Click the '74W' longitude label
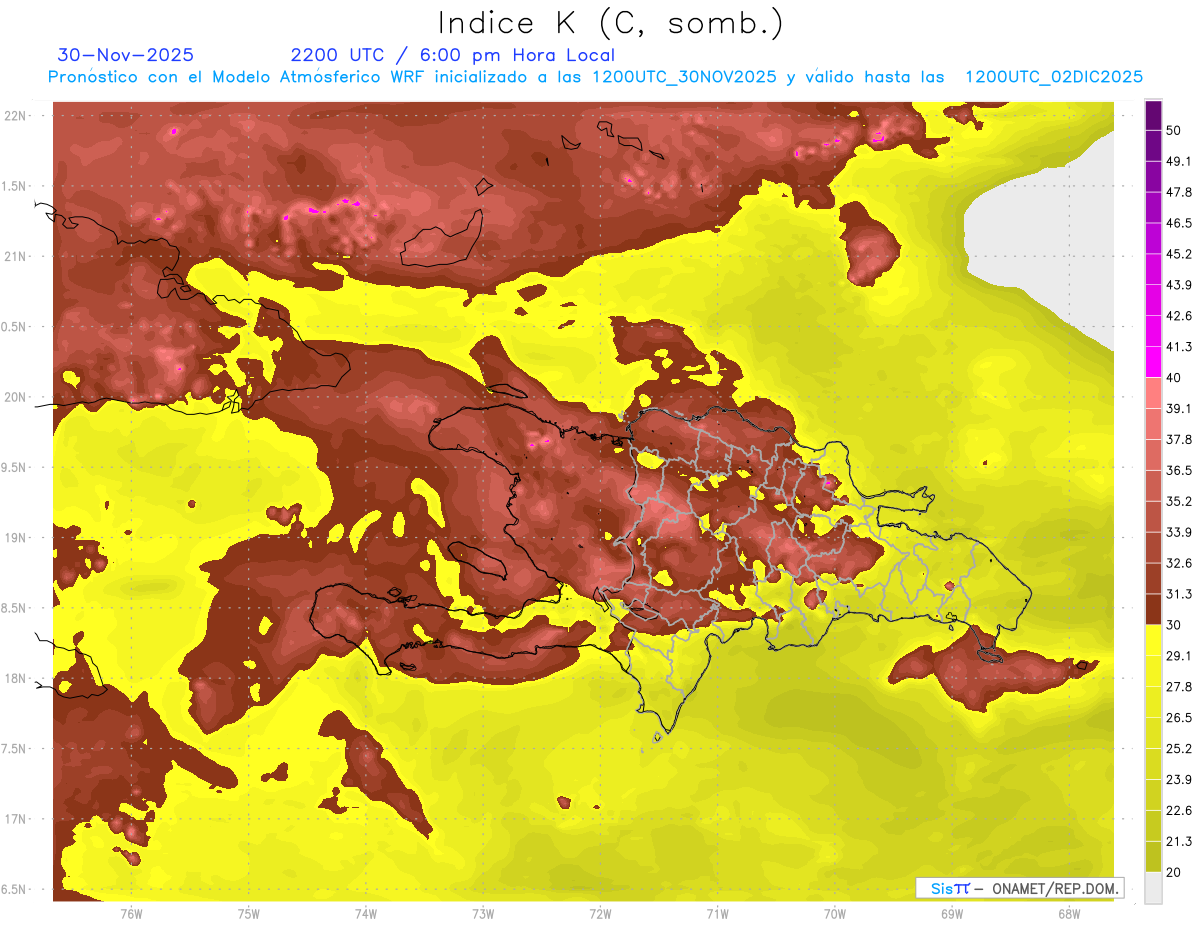Screen dimensions: 1200x927 [366, 914]
